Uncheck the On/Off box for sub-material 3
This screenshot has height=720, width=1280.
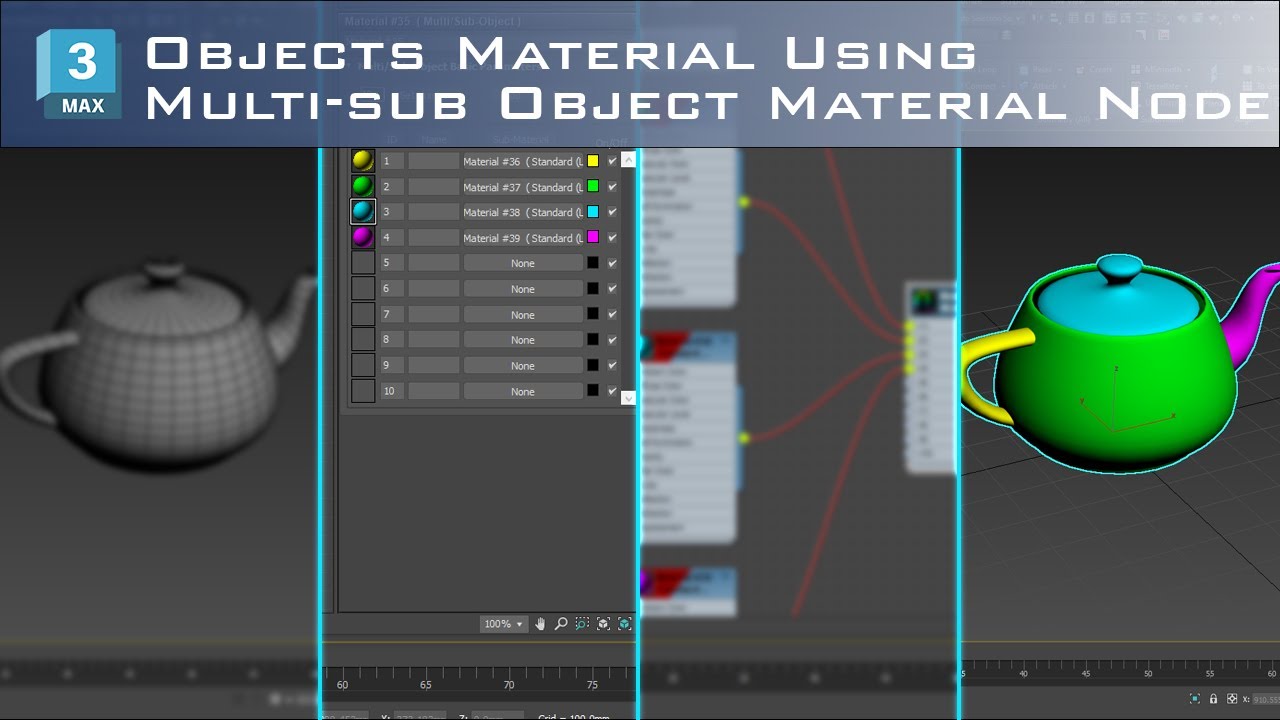612,212
